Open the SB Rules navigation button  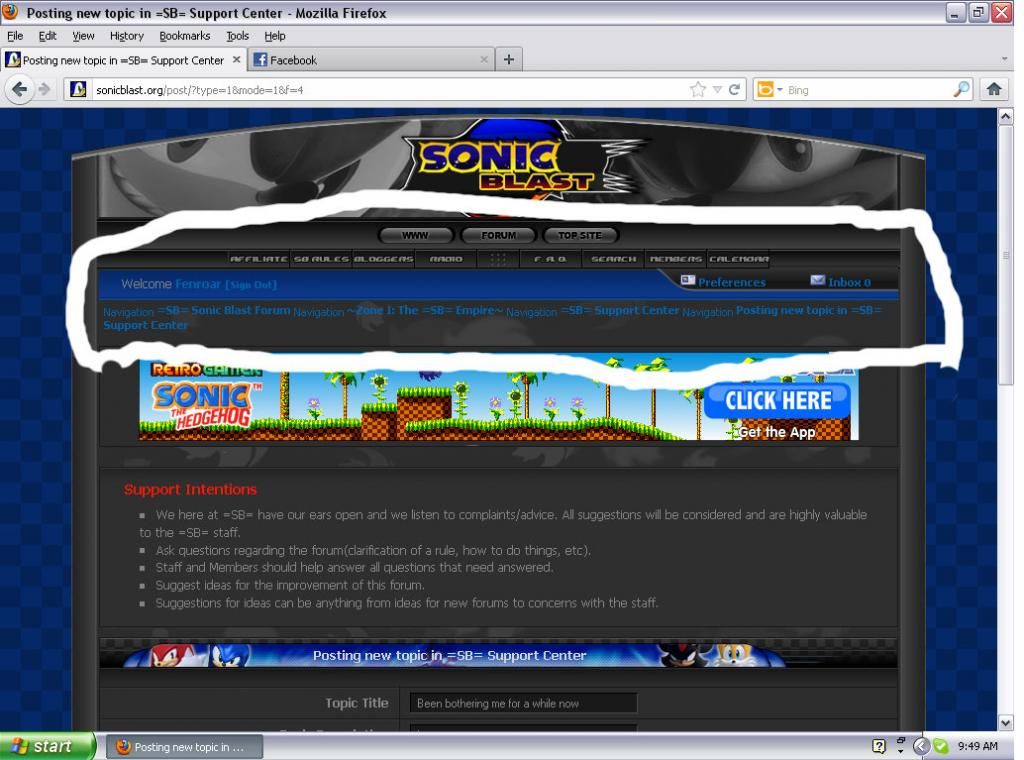321,259
